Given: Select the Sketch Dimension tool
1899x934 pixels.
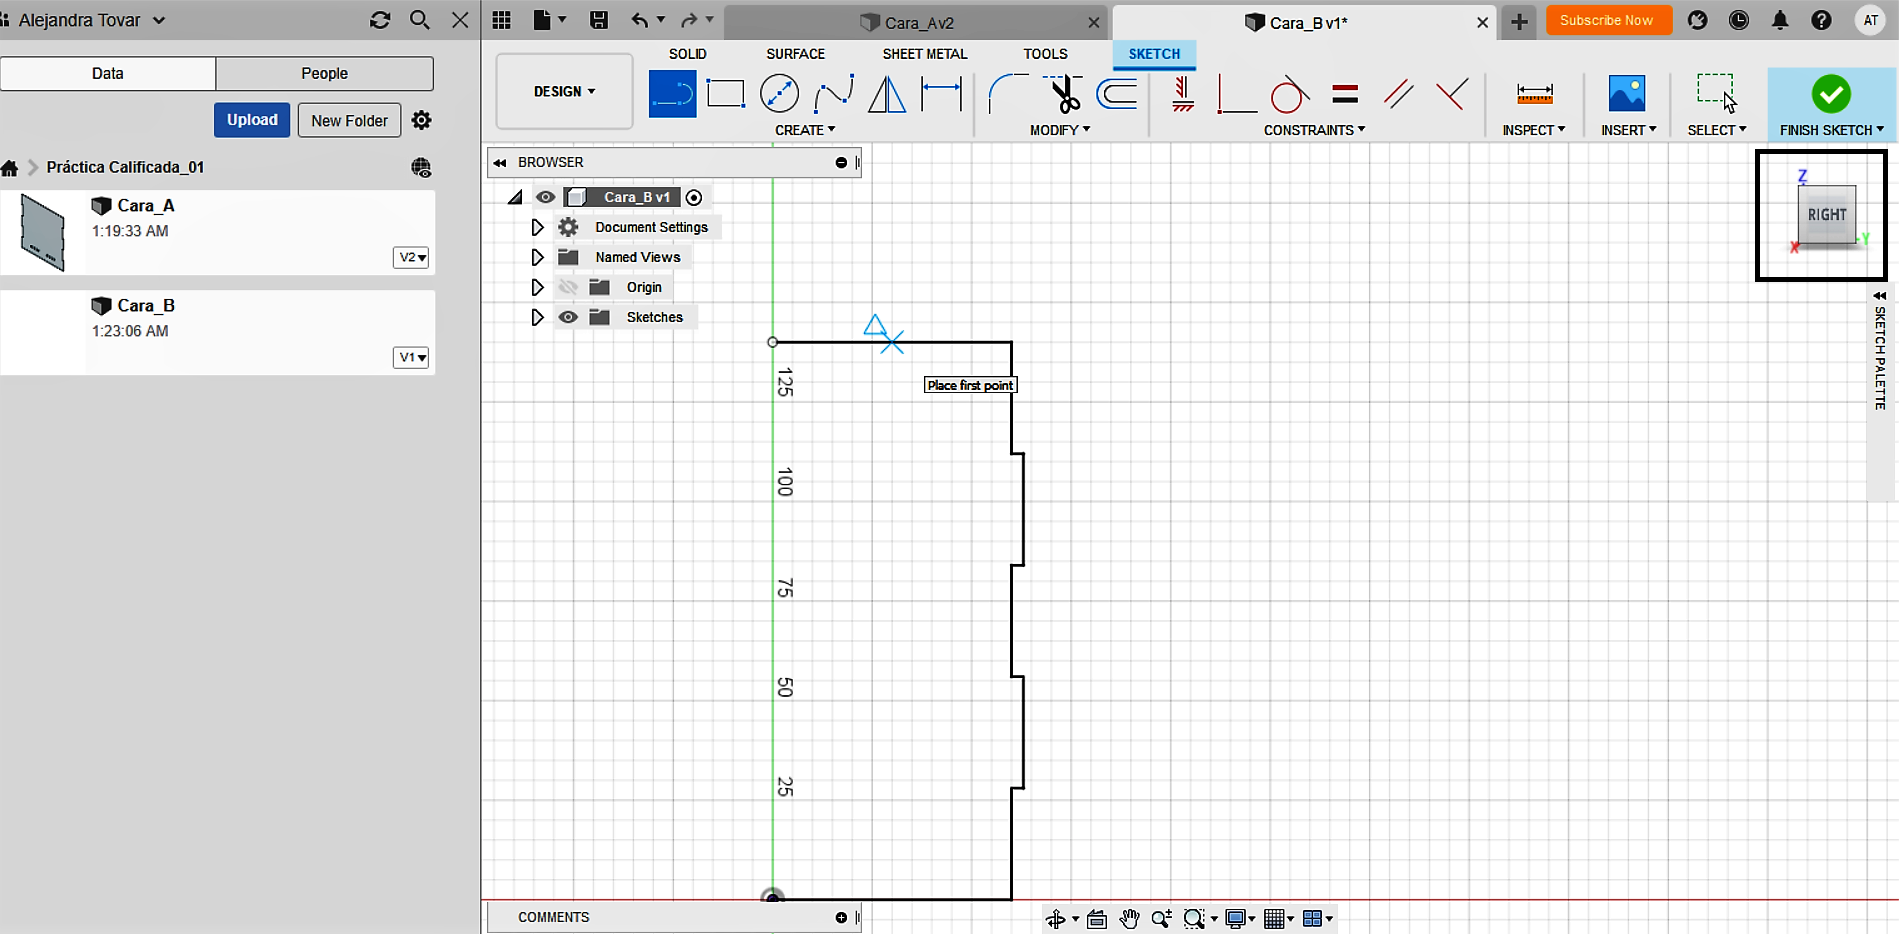Looking at the screenshot, I should 941,94.
